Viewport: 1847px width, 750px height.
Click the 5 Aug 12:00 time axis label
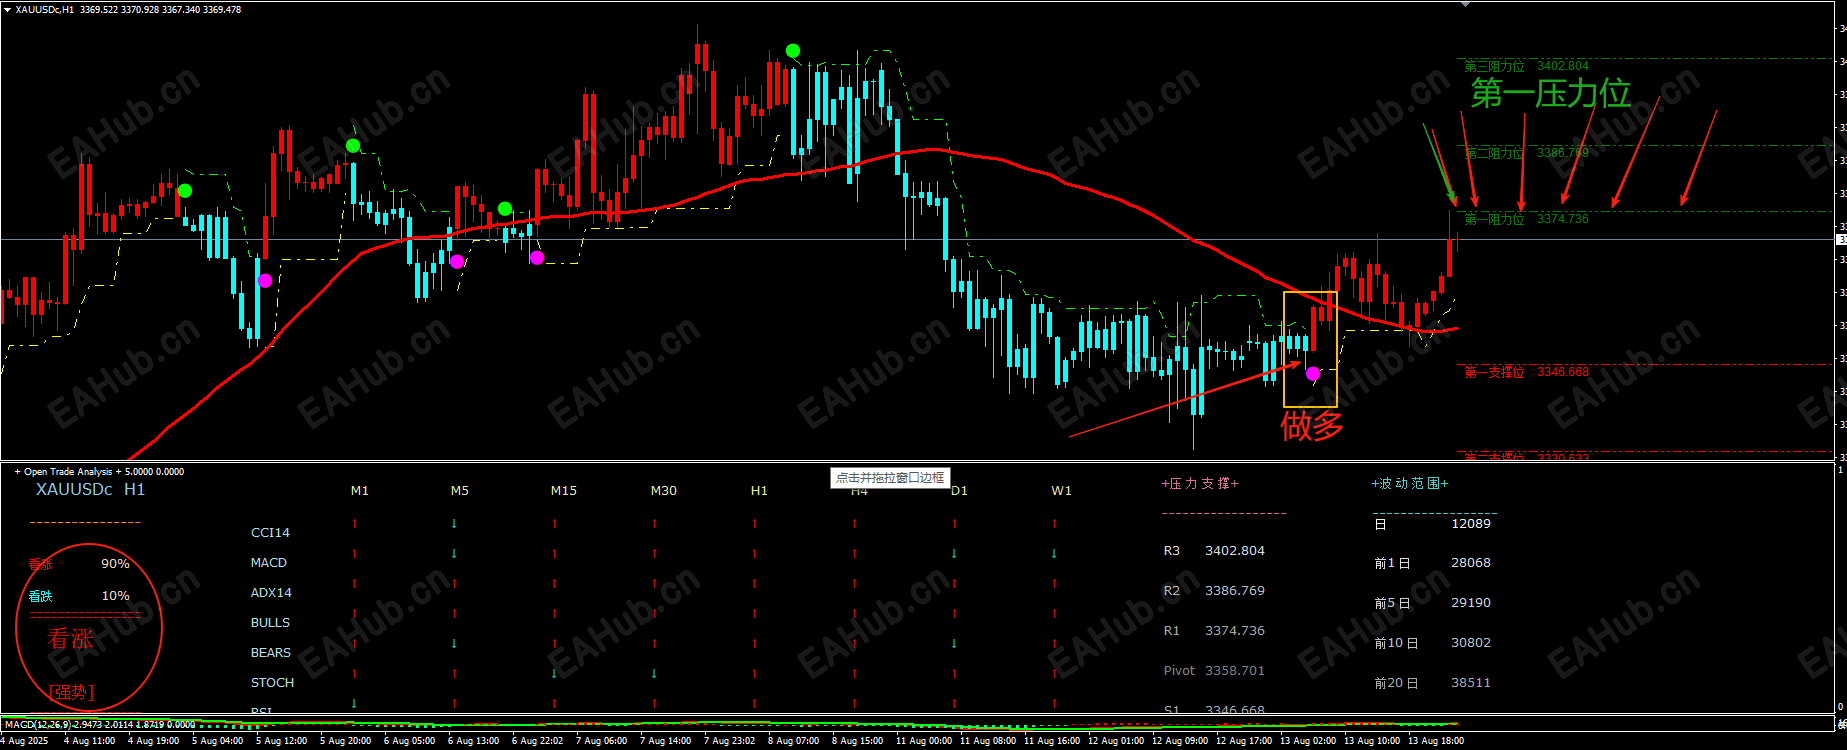(x=281, y=741)
